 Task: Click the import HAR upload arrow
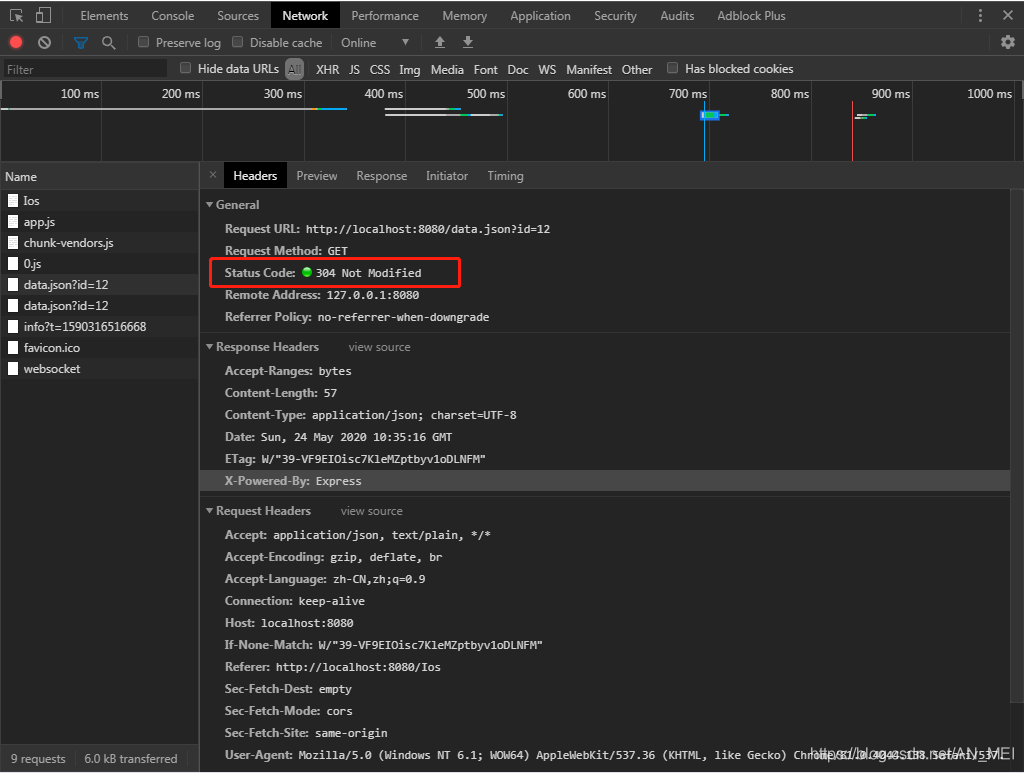point(440,42)
